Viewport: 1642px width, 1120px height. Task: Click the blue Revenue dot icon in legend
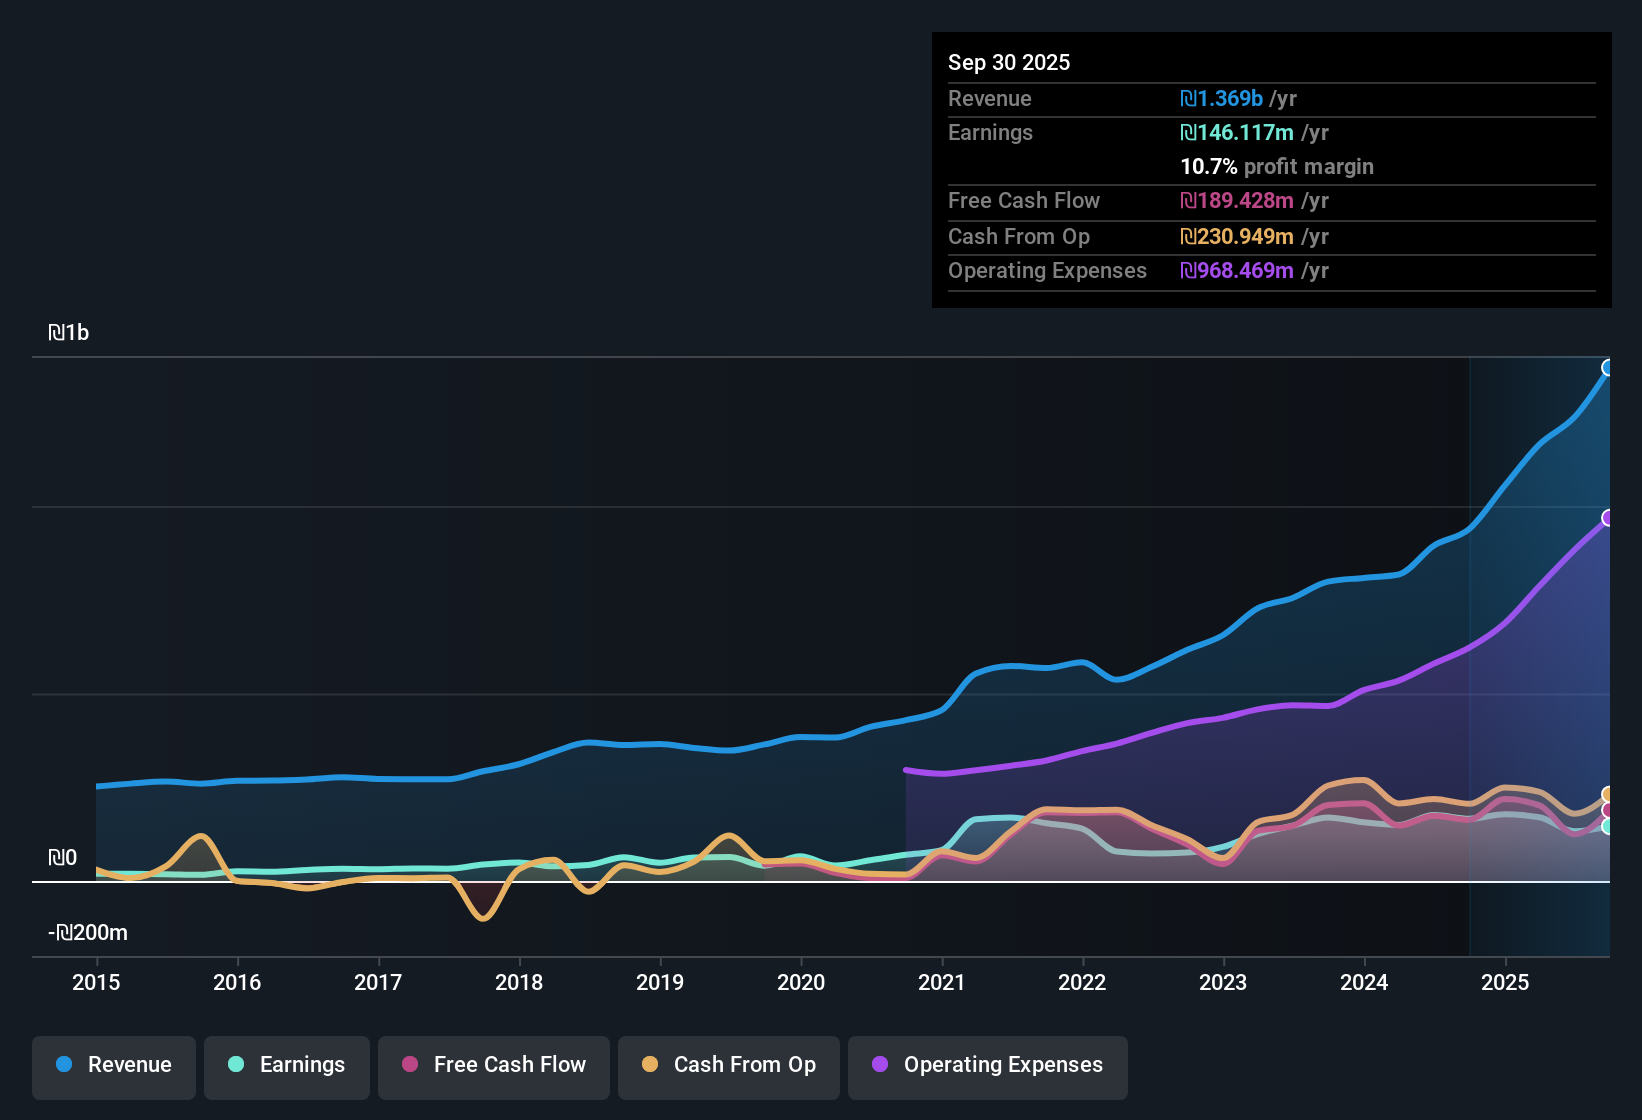64,1065
